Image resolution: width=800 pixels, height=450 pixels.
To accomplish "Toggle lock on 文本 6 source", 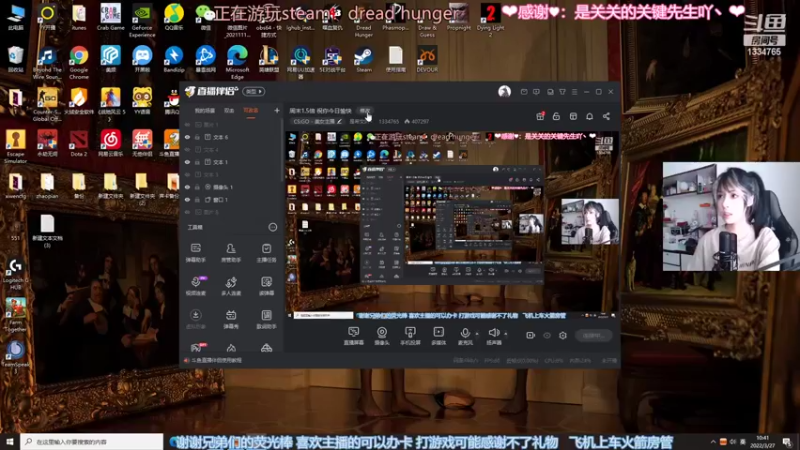I will point(197,137).
